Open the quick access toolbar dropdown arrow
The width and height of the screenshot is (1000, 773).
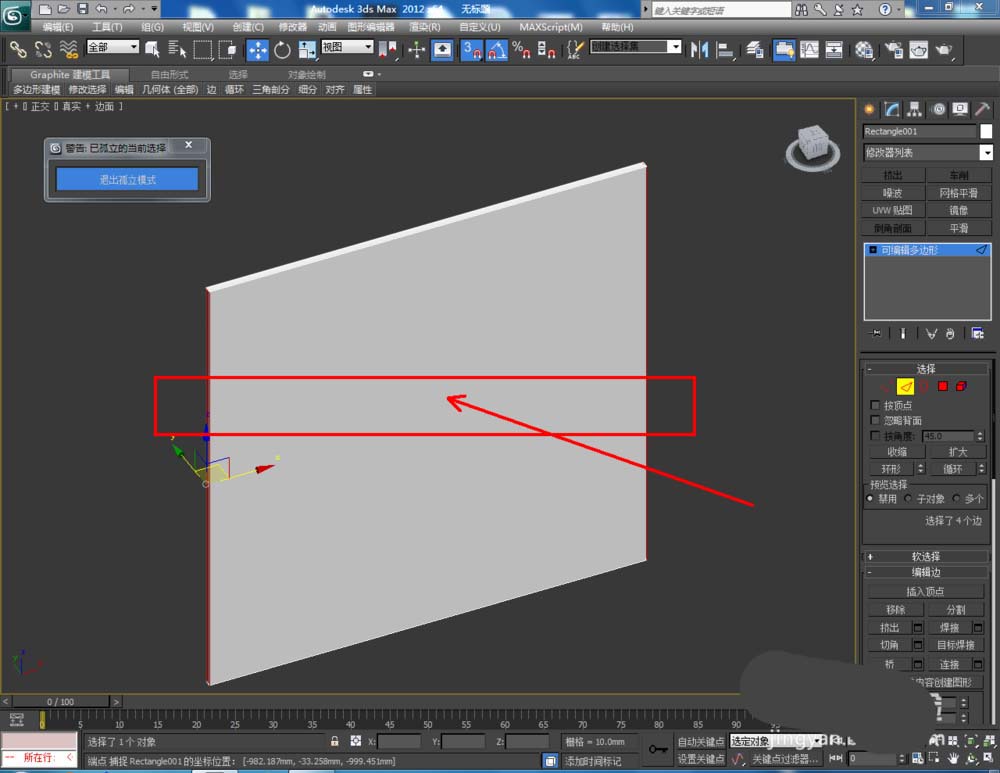coord(155,8)
